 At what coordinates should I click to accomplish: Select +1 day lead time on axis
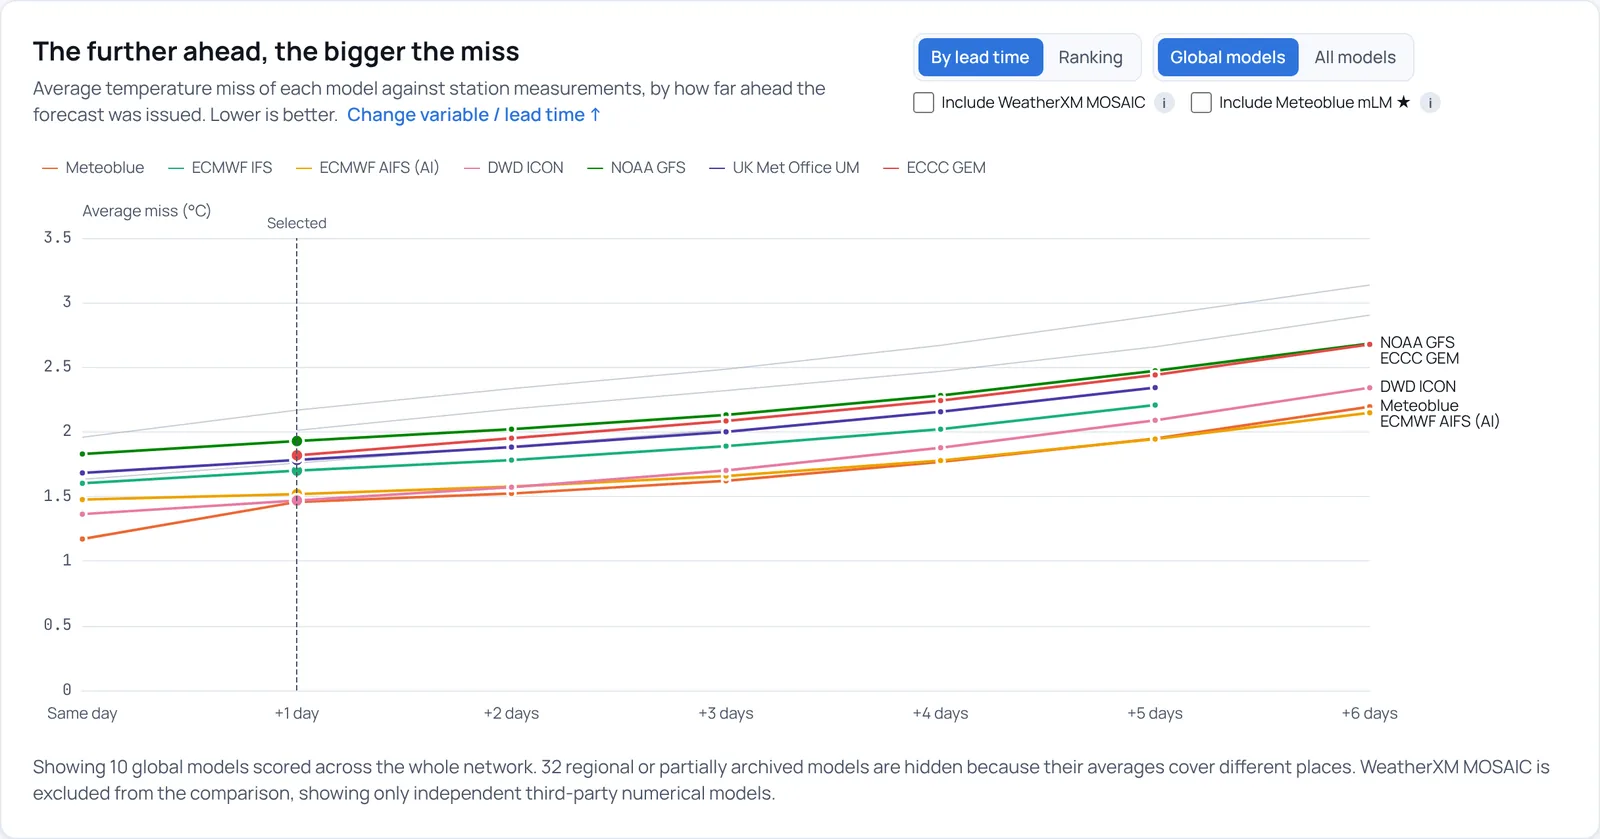pyautogui.click(x=297, y=714)
